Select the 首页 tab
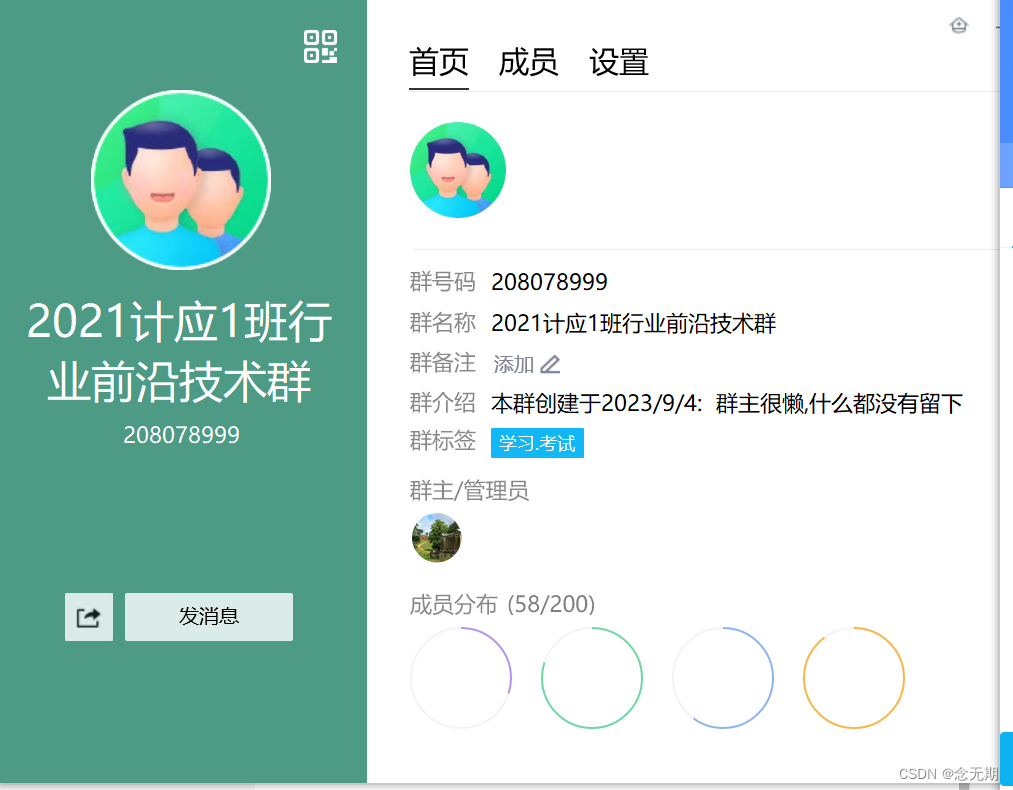Image resolution: width=1013 pixels, height=790 pixels. point(439,63)
